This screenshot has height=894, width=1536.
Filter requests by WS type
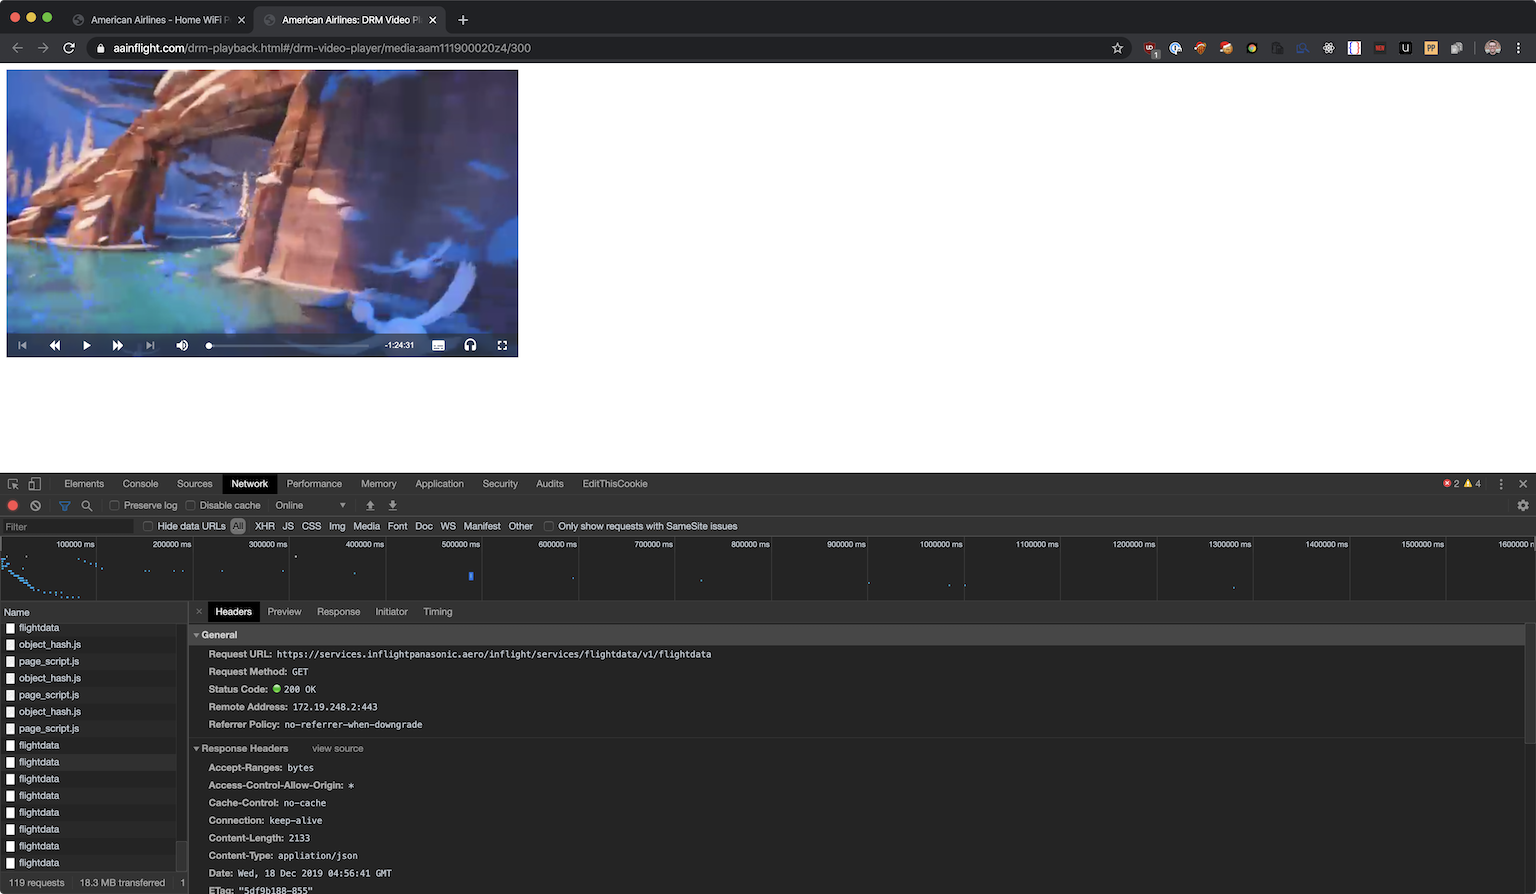[x=448, y=526]
